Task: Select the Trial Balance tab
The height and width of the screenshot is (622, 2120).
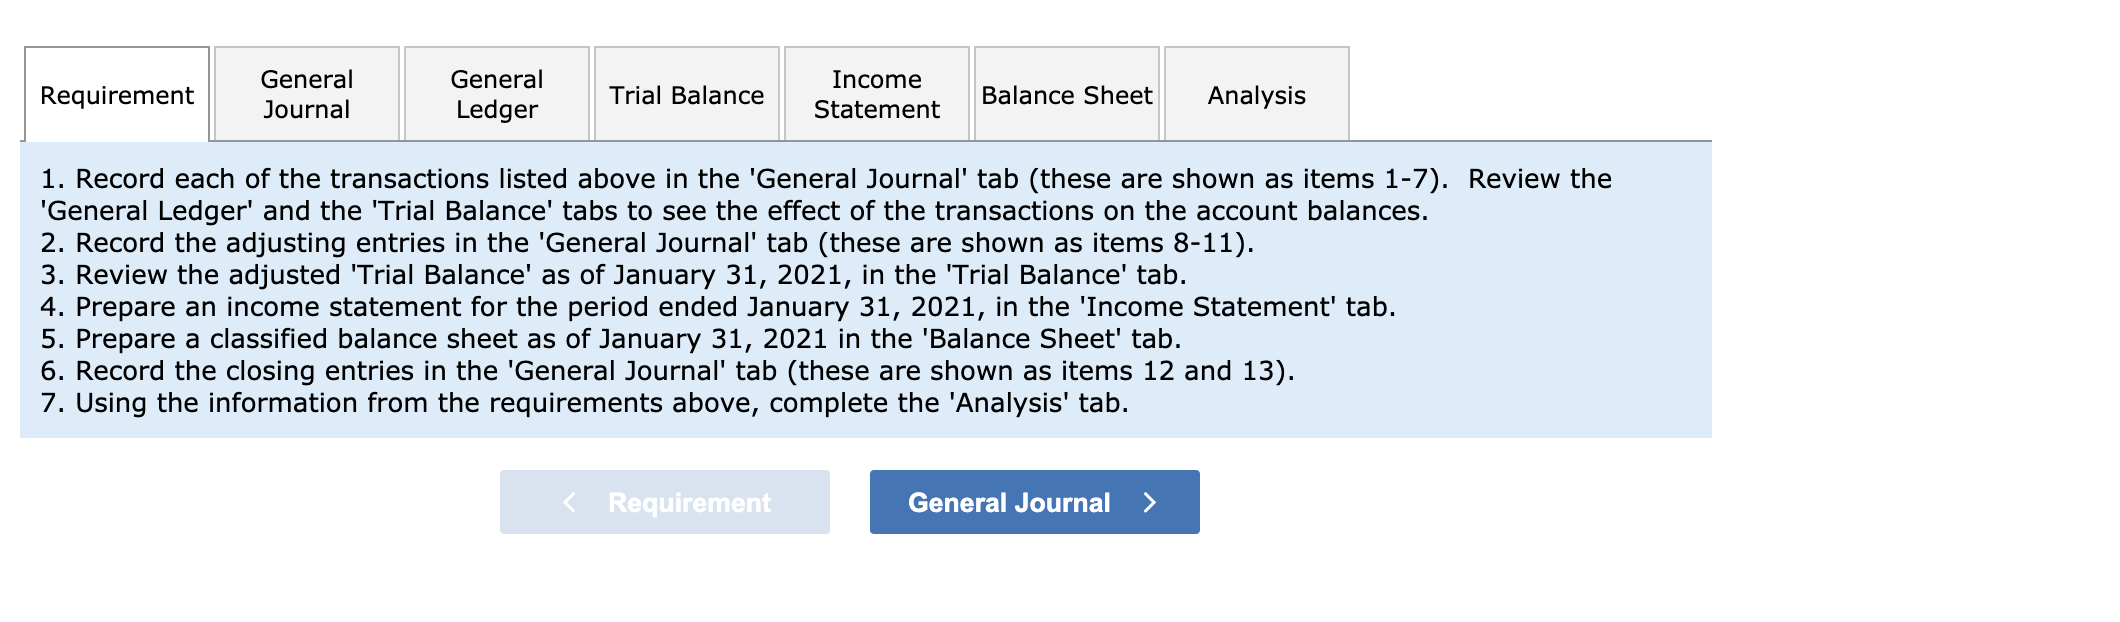Action: tap(686, 95)
